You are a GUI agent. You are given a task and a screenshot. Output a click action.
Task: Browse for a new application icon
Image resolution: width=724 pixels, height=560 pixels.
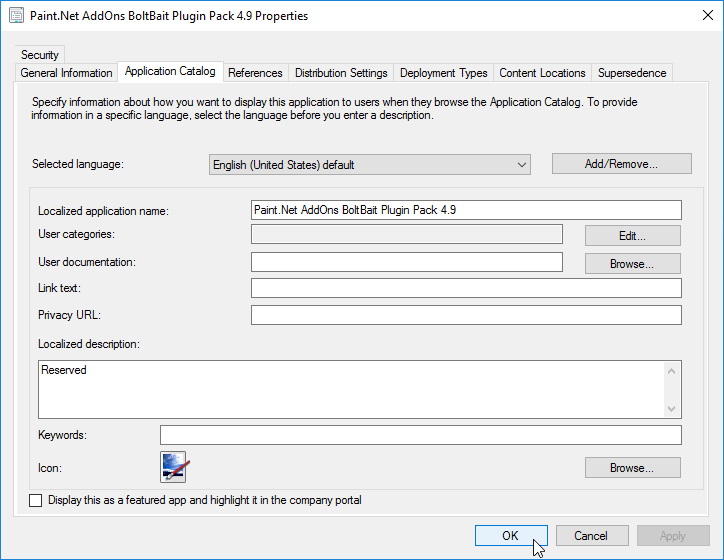(632, 467)
